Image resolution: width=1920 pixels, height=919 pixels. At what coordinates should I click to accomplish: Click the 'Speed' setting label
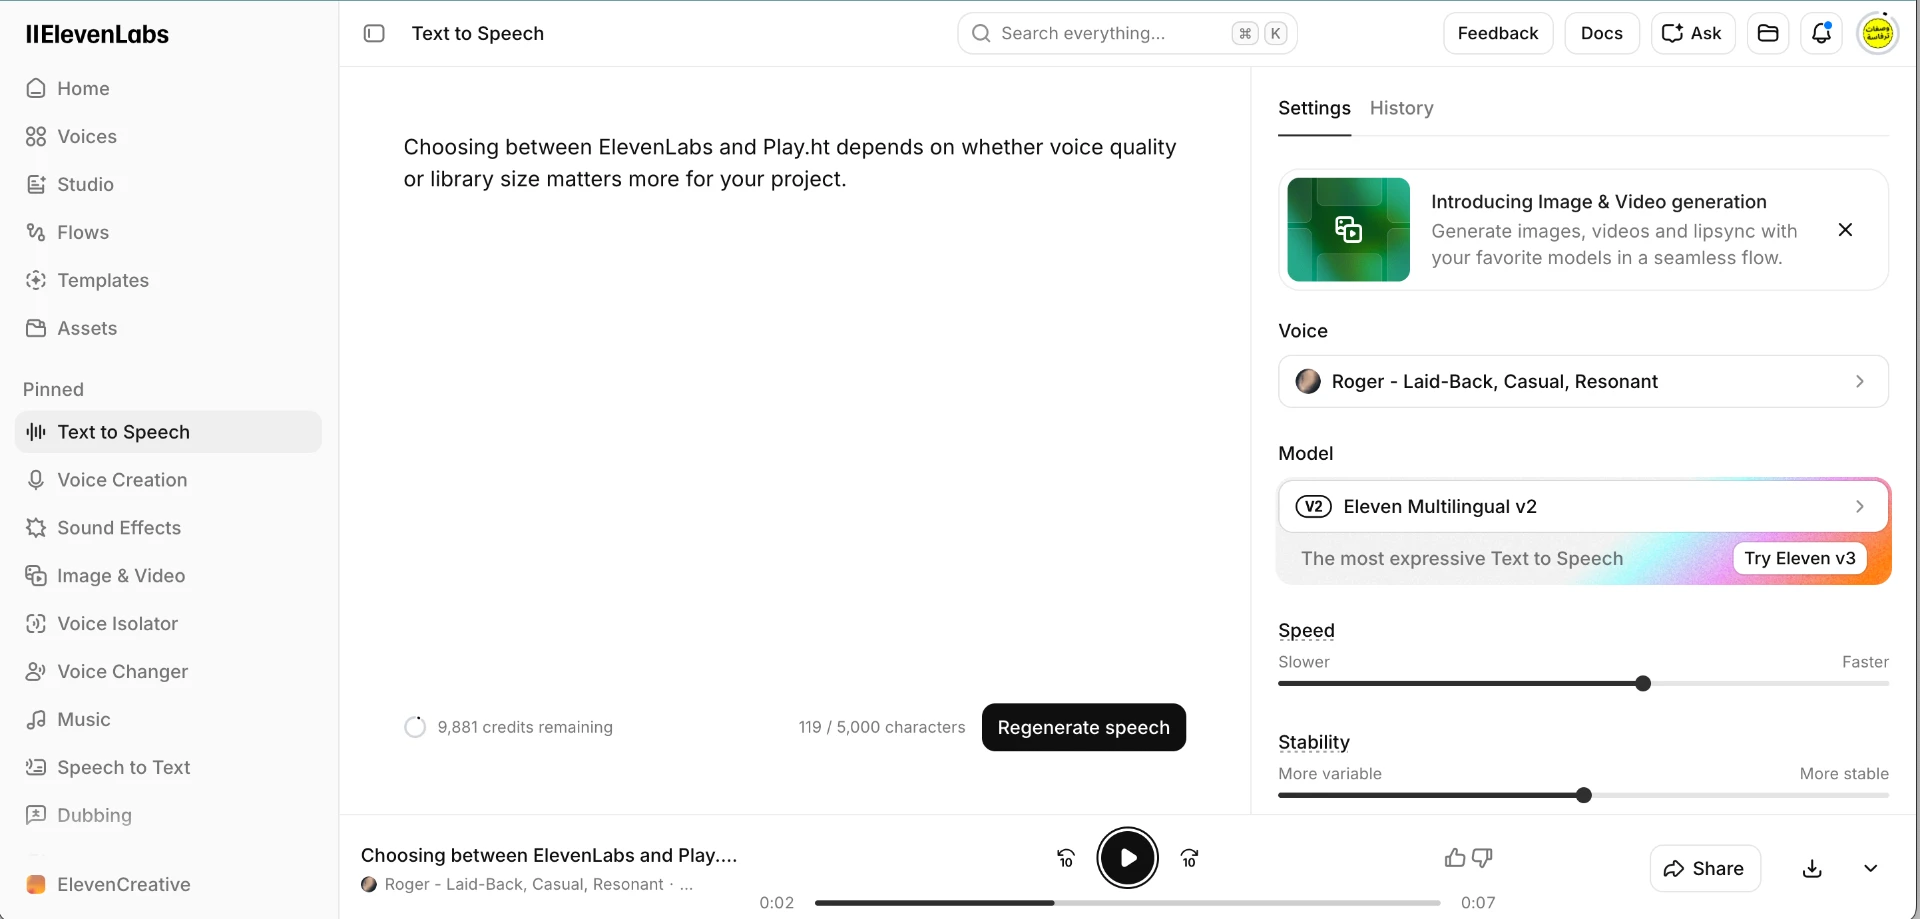pos(1306,630)
